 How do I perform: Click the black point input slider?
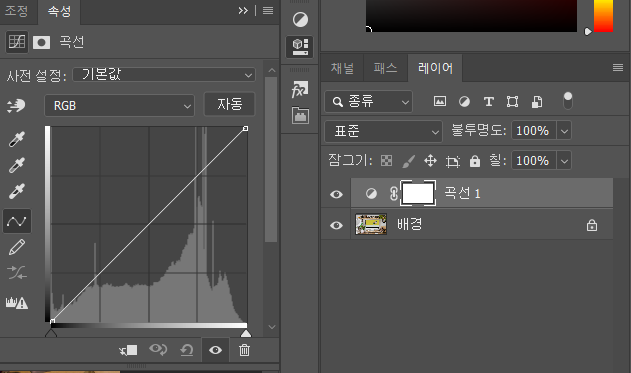(51, 333)
